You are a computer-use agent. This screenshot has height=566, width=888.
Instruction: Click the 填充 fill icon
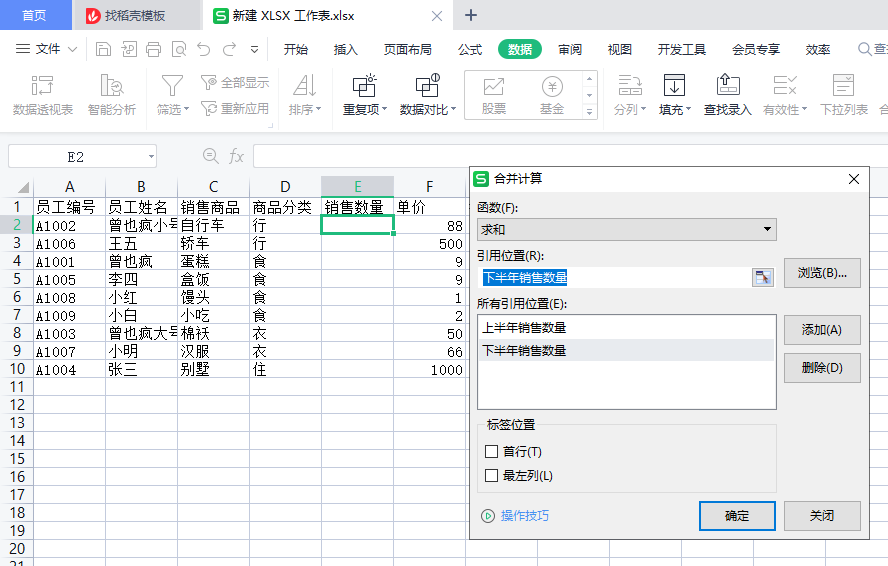tap(674, 86)
